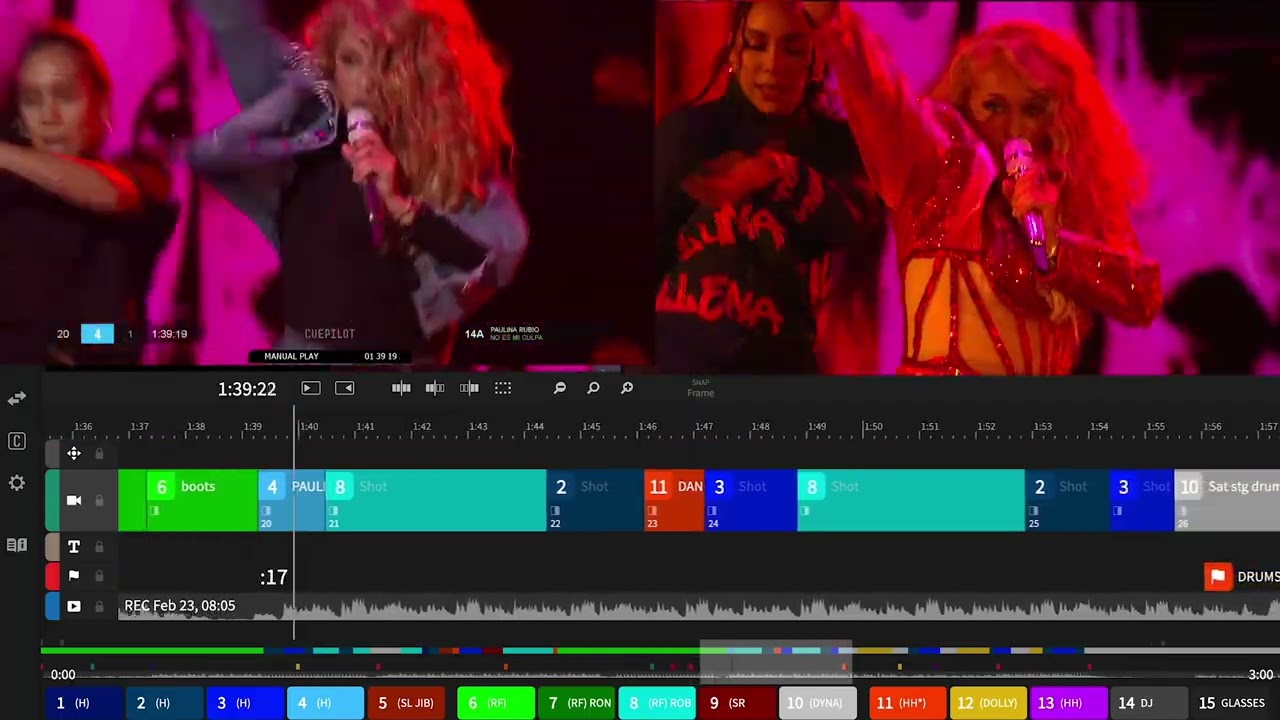Select the third split-clip tool icon

[469, 388]
